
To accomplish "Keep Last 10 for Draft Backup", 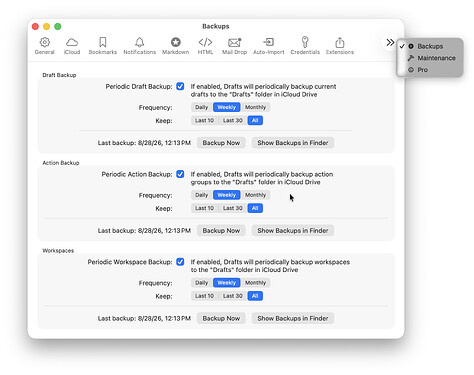I will [204, 120].
